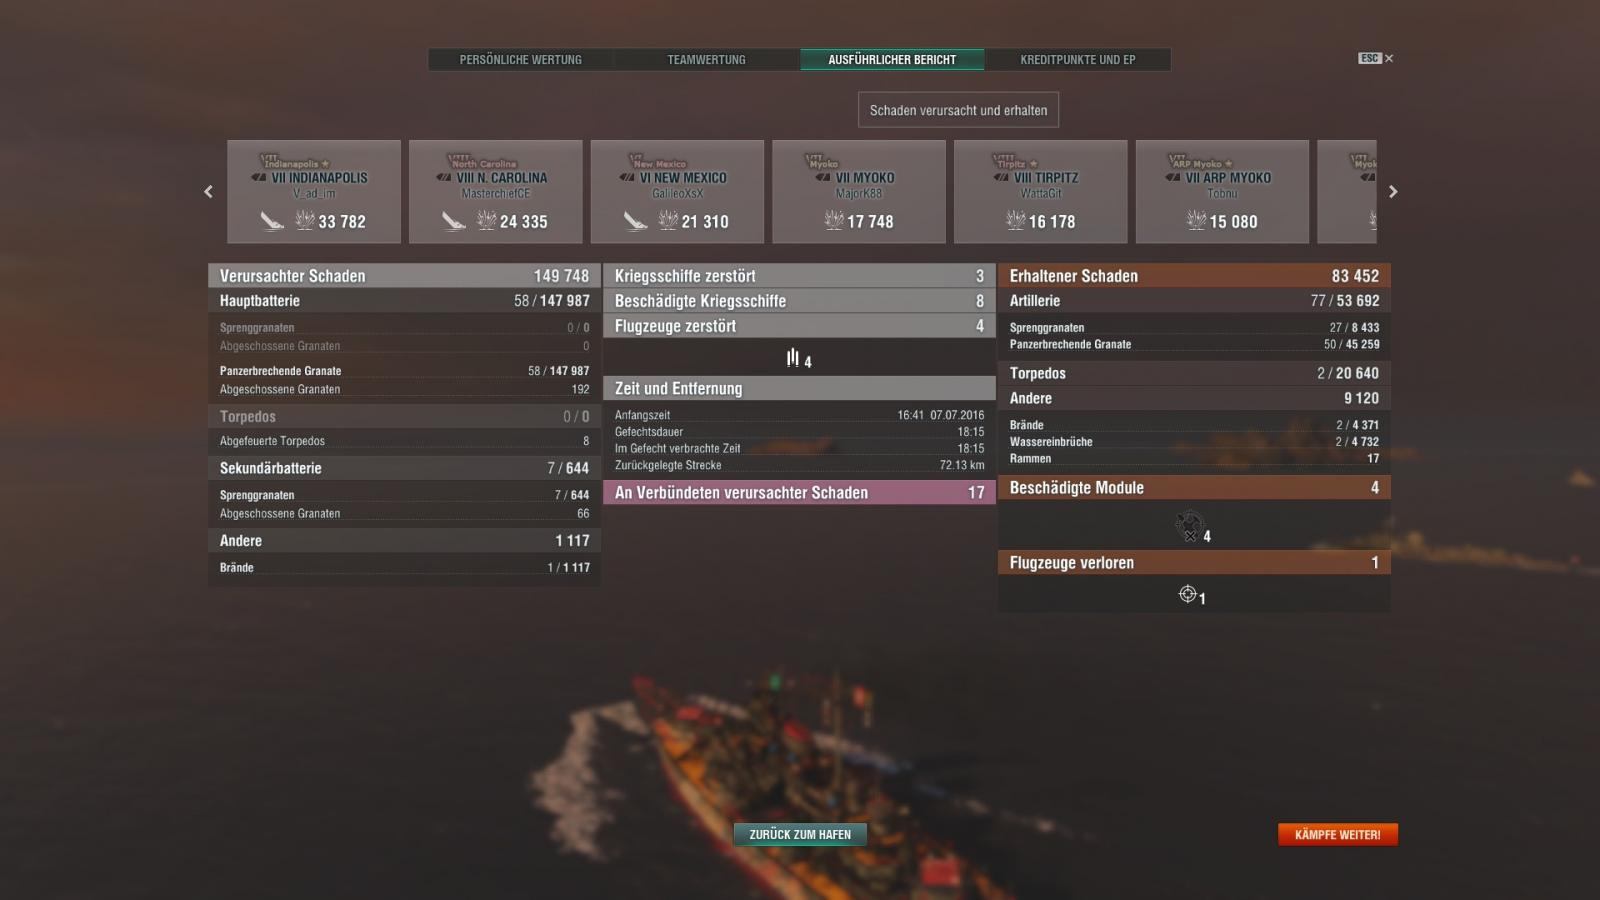Click the left arrow of the ship carousel
1600x900 pixels.
(208, 191)
